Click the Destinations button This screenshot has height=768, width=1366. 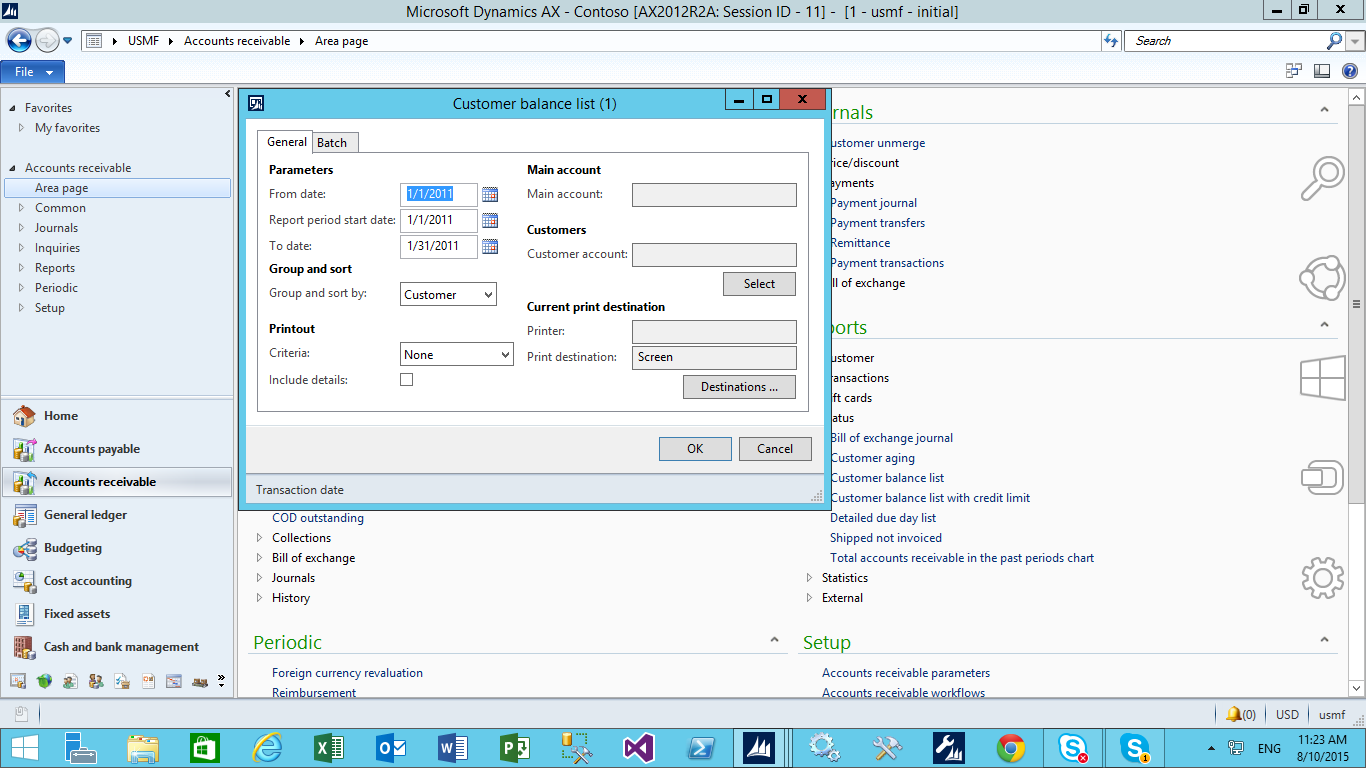(739, 387)
